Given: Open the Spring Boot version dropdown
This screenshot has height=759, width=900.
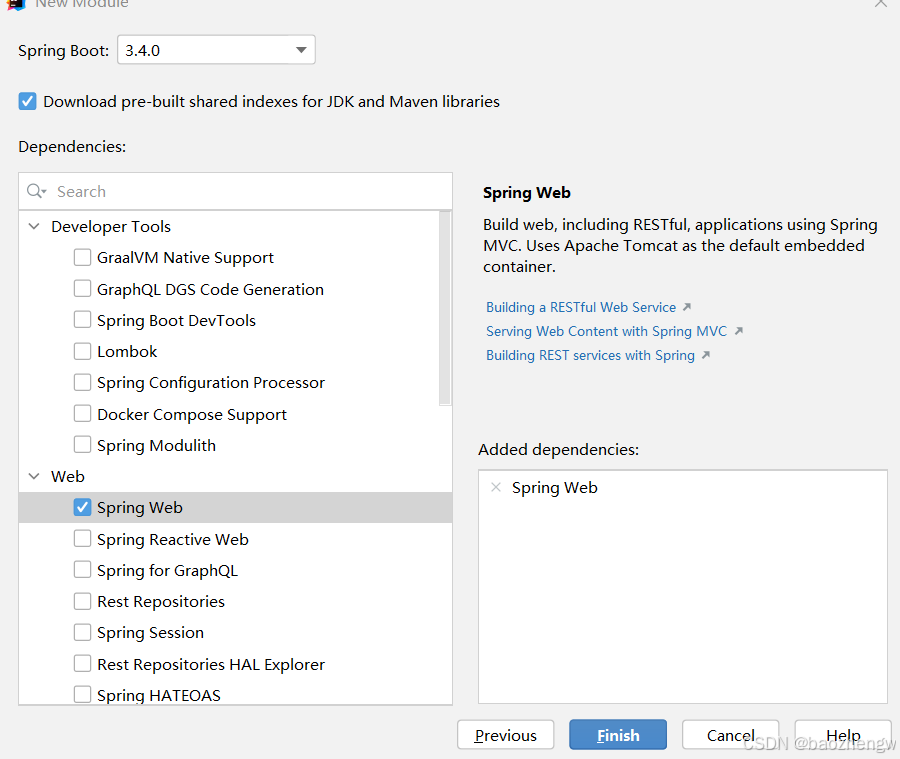Looking at the screenshot, I should pos(299,49).
